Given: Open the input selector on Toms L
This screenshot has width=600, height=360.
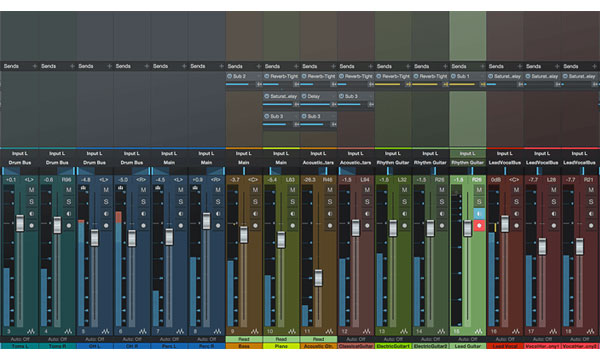Looking at the screenshot, I should (x=20, y=153).
